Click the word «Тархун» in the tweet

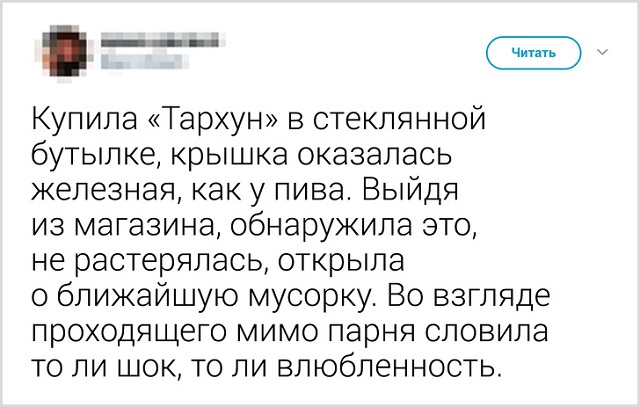(x=211, y=123)
